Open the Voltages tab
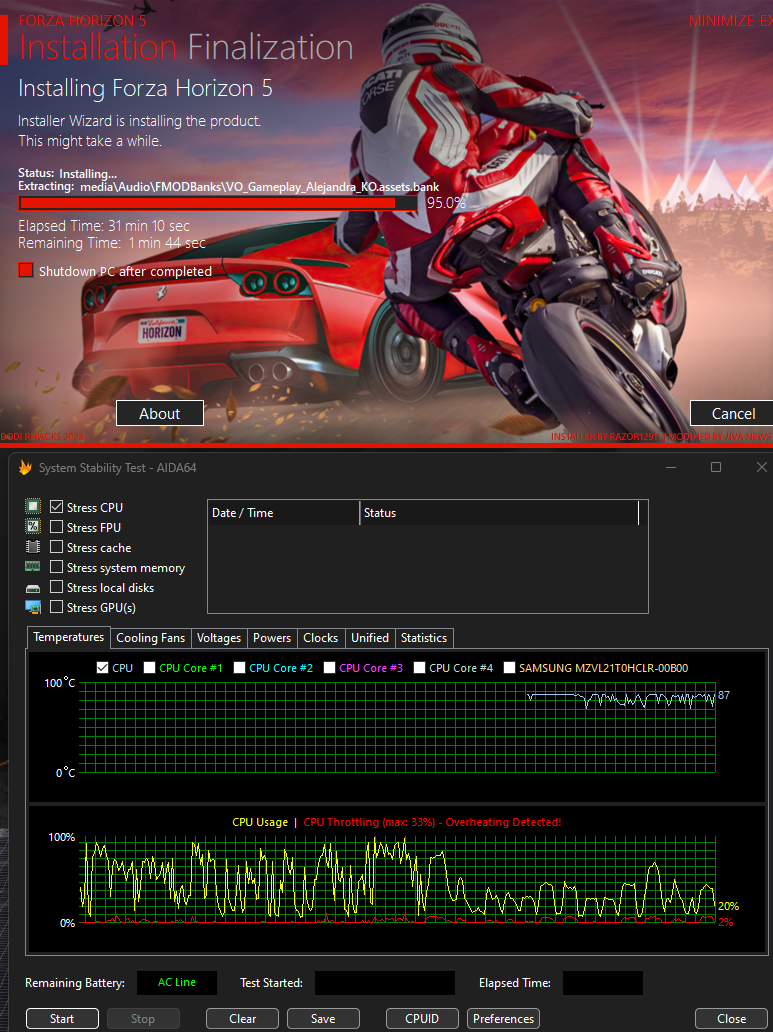Viewport: 773px width, 1032px height. click(x=219, y=638)
